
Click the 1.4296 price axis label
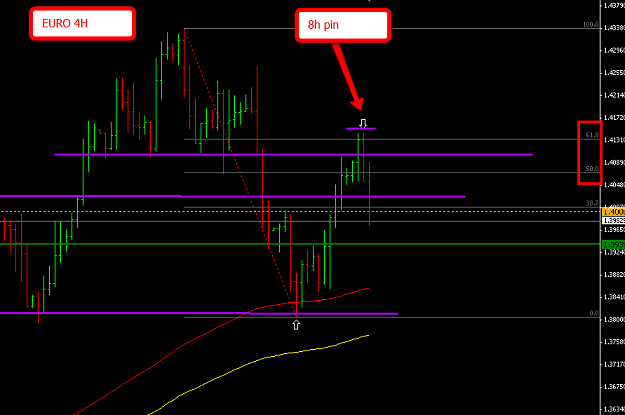coord(614,50)
